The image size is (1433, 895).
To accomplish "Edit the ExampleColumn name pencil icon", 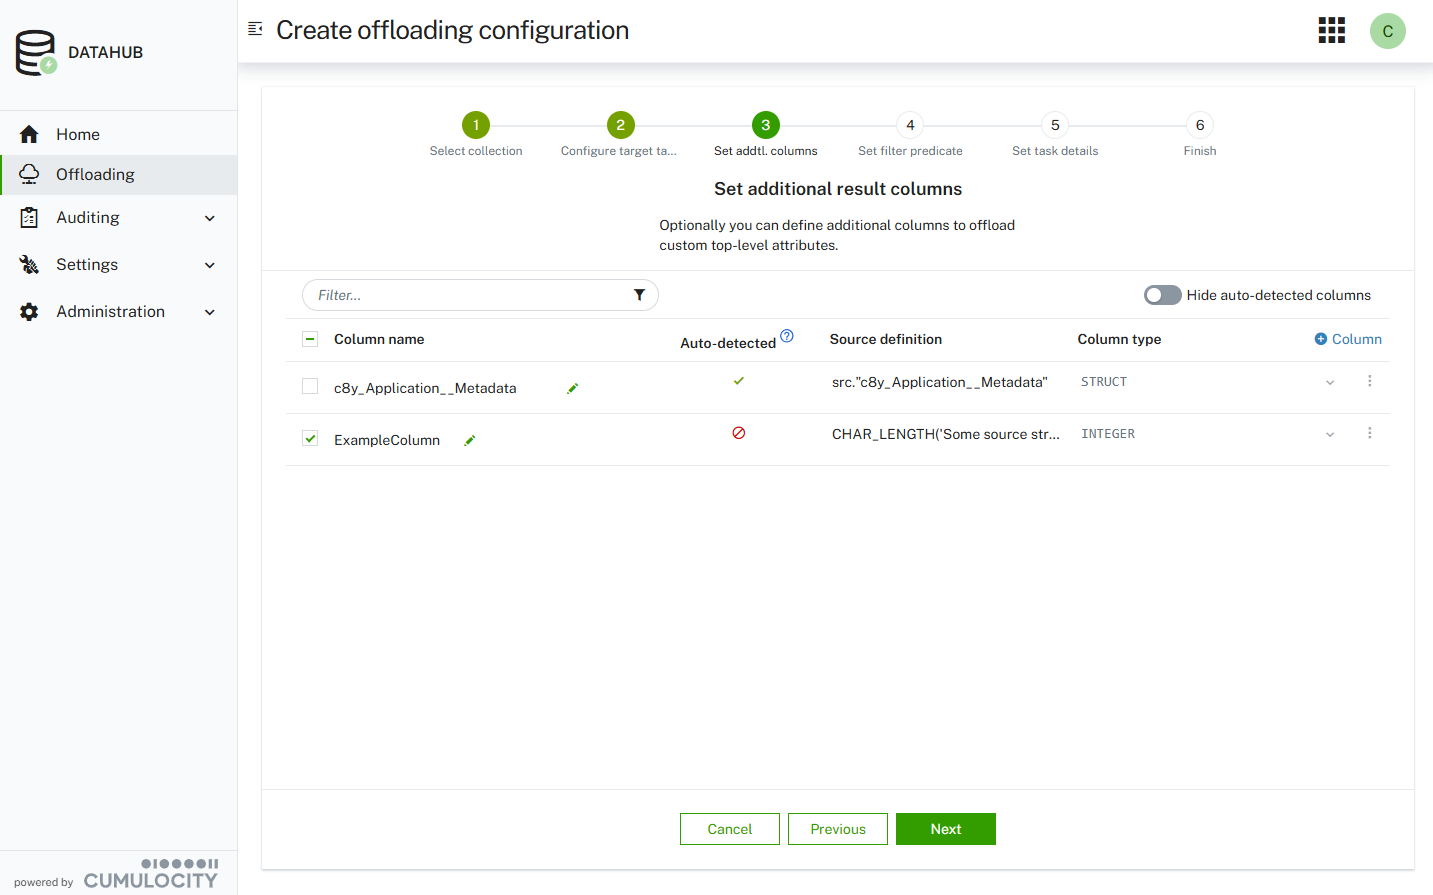I will (470, 440).
